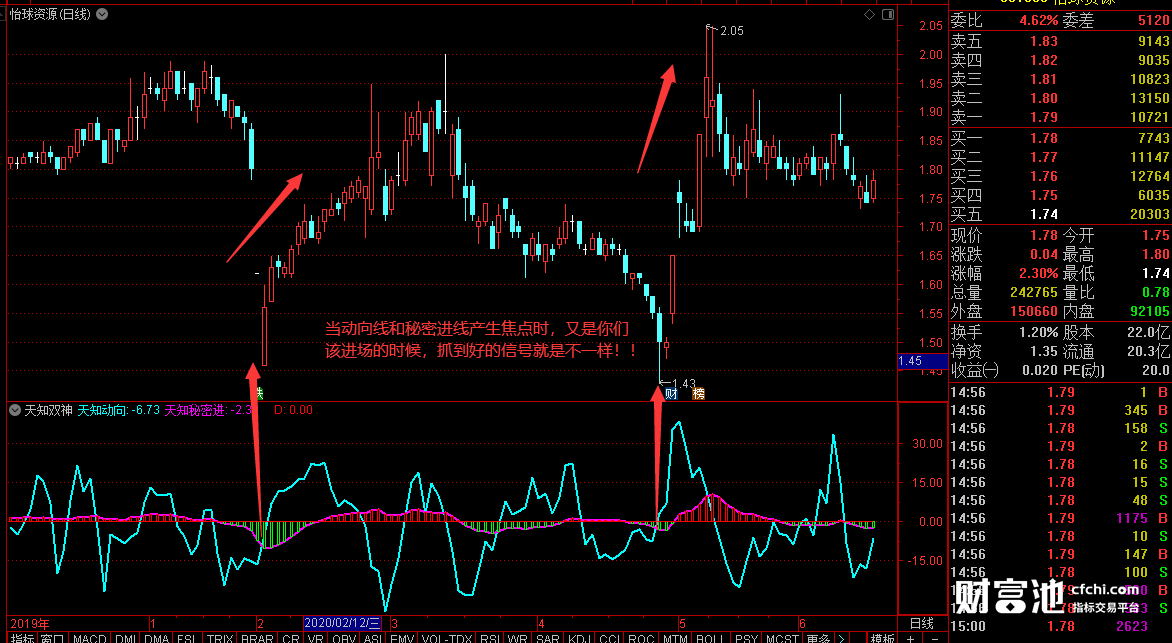This screenshot has width=1172, height=643.
Task: Select the 买四 row at price 1.75
Action: click(x=1060, y=195)
